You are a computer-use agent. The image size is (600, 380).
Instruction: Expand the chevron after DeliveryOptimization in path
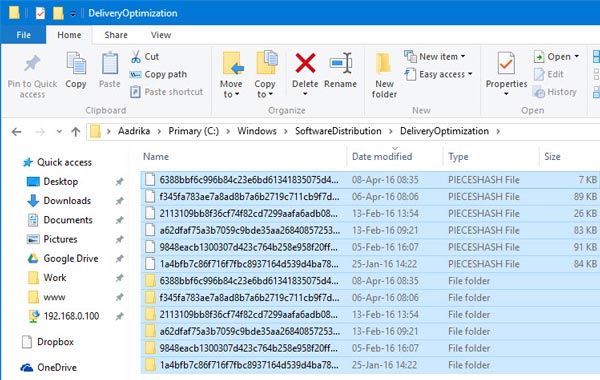click(x=498, y=132)
